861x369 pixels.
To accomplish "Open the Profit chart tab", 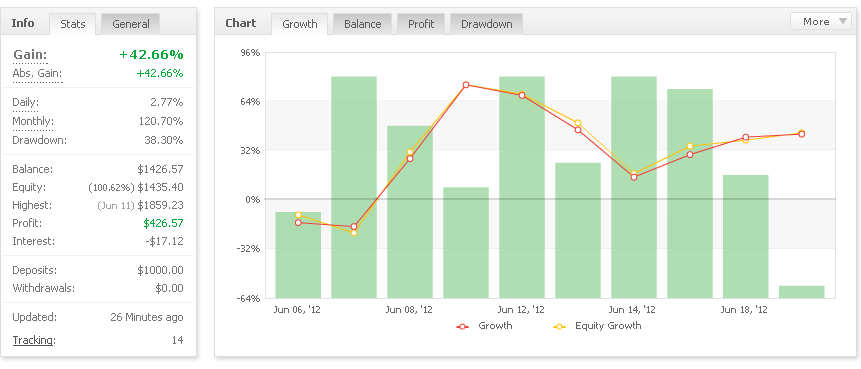I will 421,24.
